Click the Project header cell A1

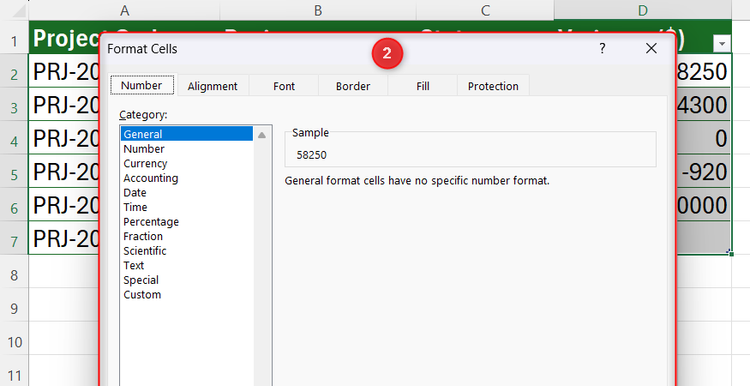[64, 38]
